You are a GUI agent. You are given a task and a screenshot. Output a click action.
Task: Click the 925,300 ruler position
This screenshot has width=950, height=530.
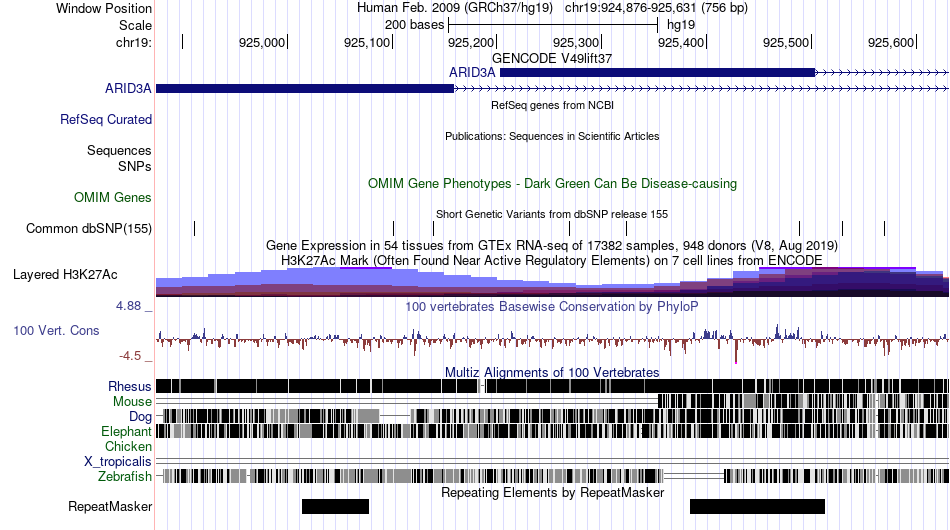(576, 42)
